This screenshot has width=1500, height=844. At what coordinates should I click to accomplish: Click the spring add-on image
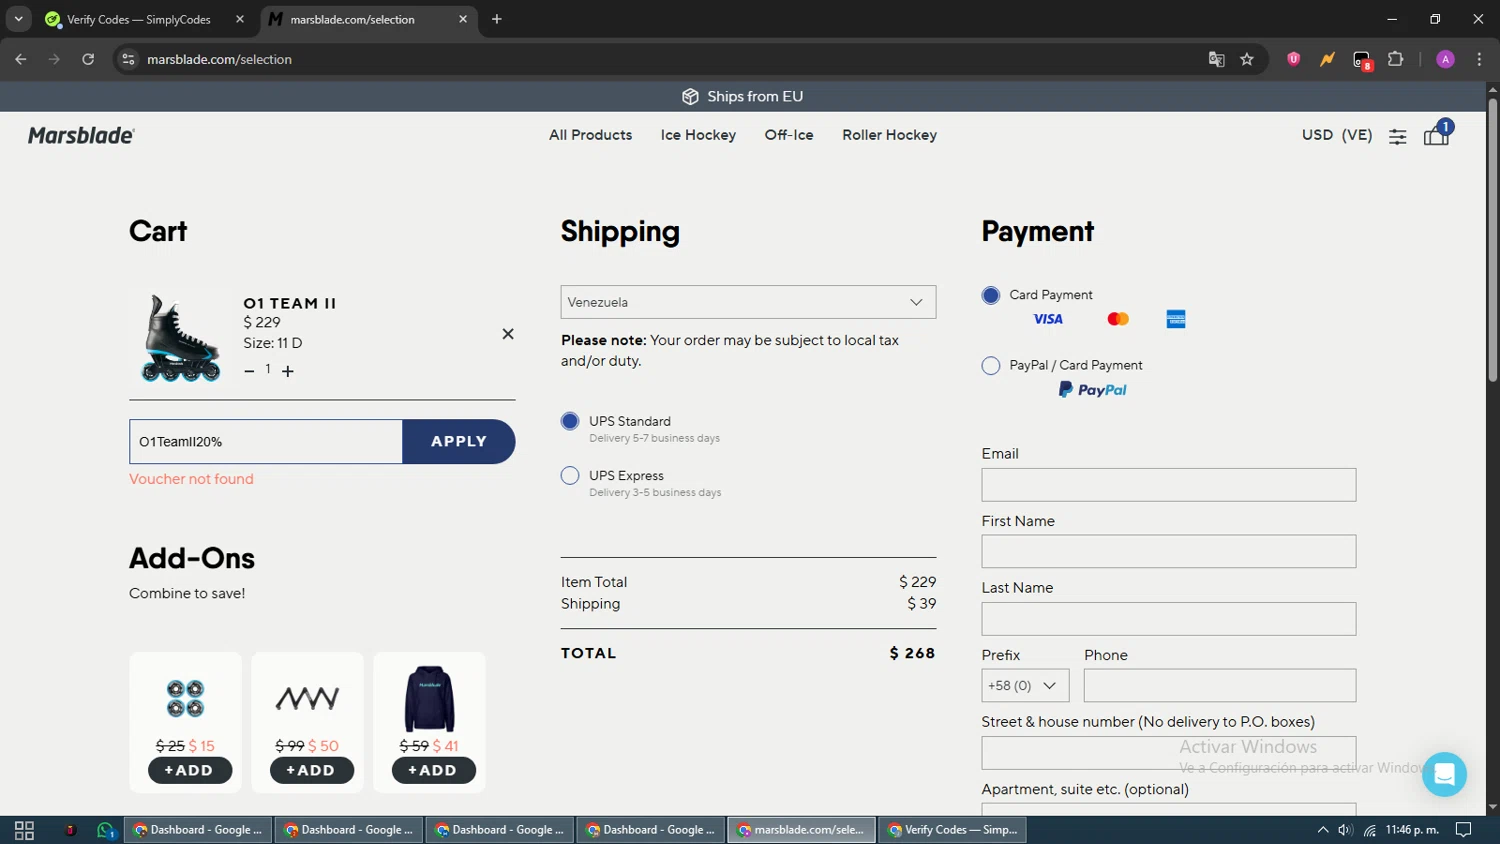pyautogui.click(x=307, y=698)
